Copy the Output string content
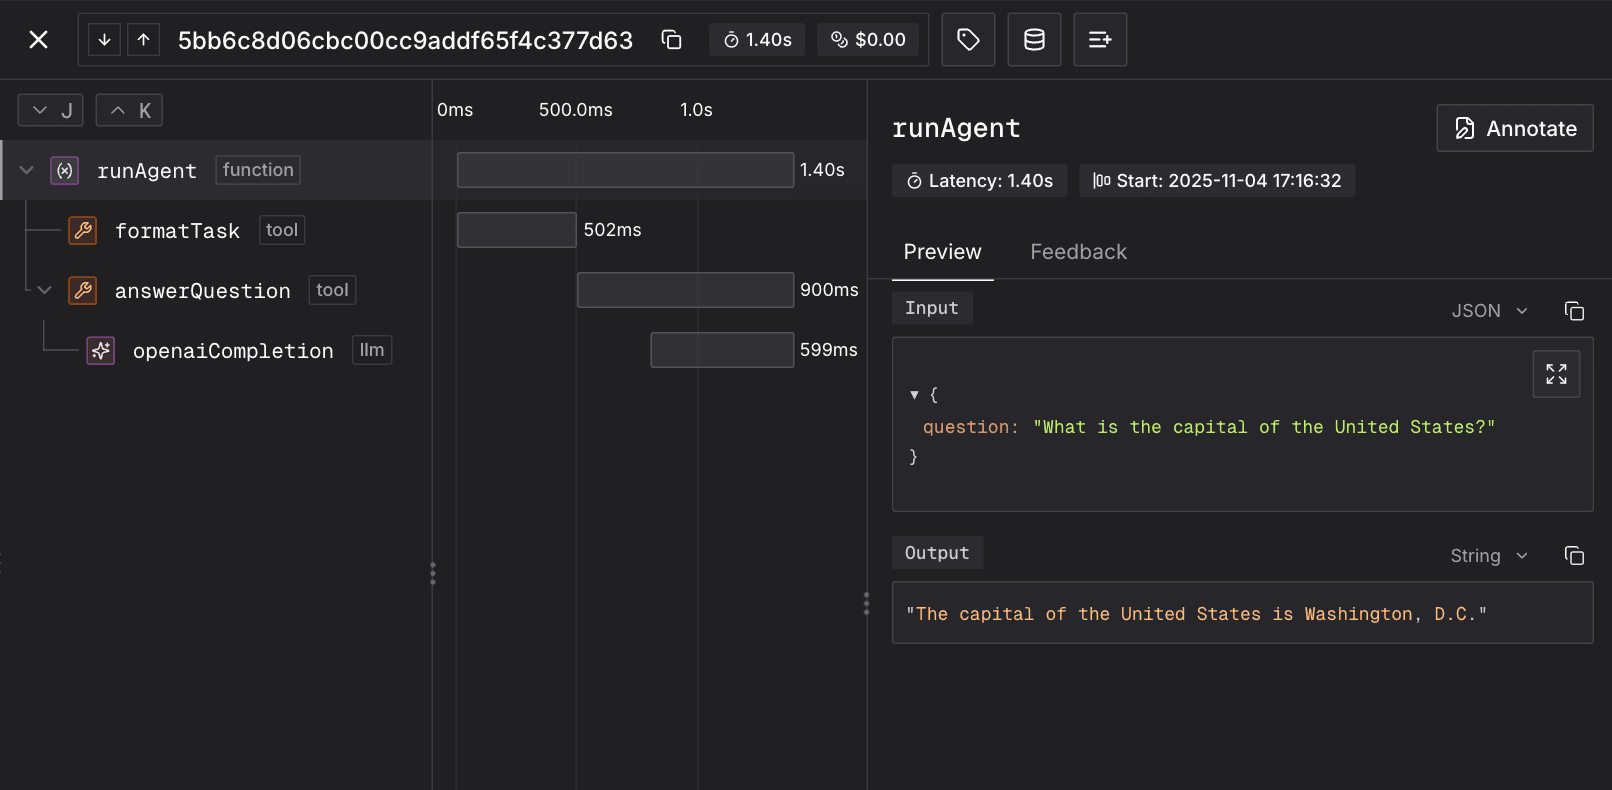 (x=1574, y=555)
